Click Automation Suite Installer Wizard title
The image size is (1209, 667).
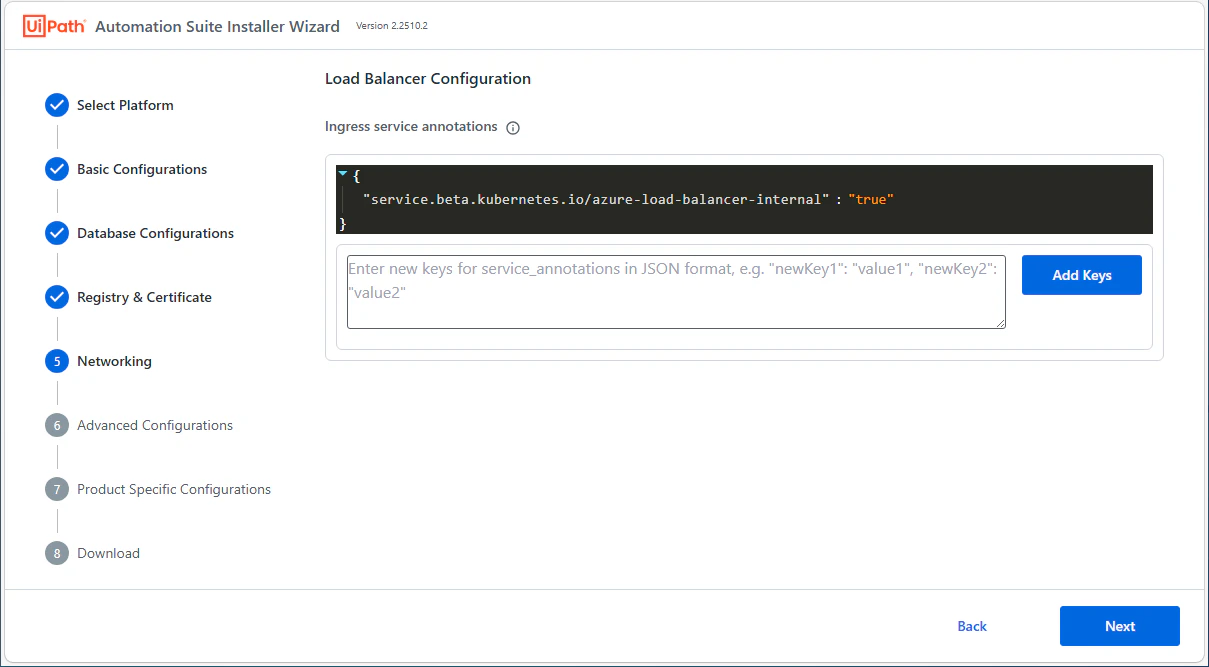pyautogui.click(x=217, y=26)
